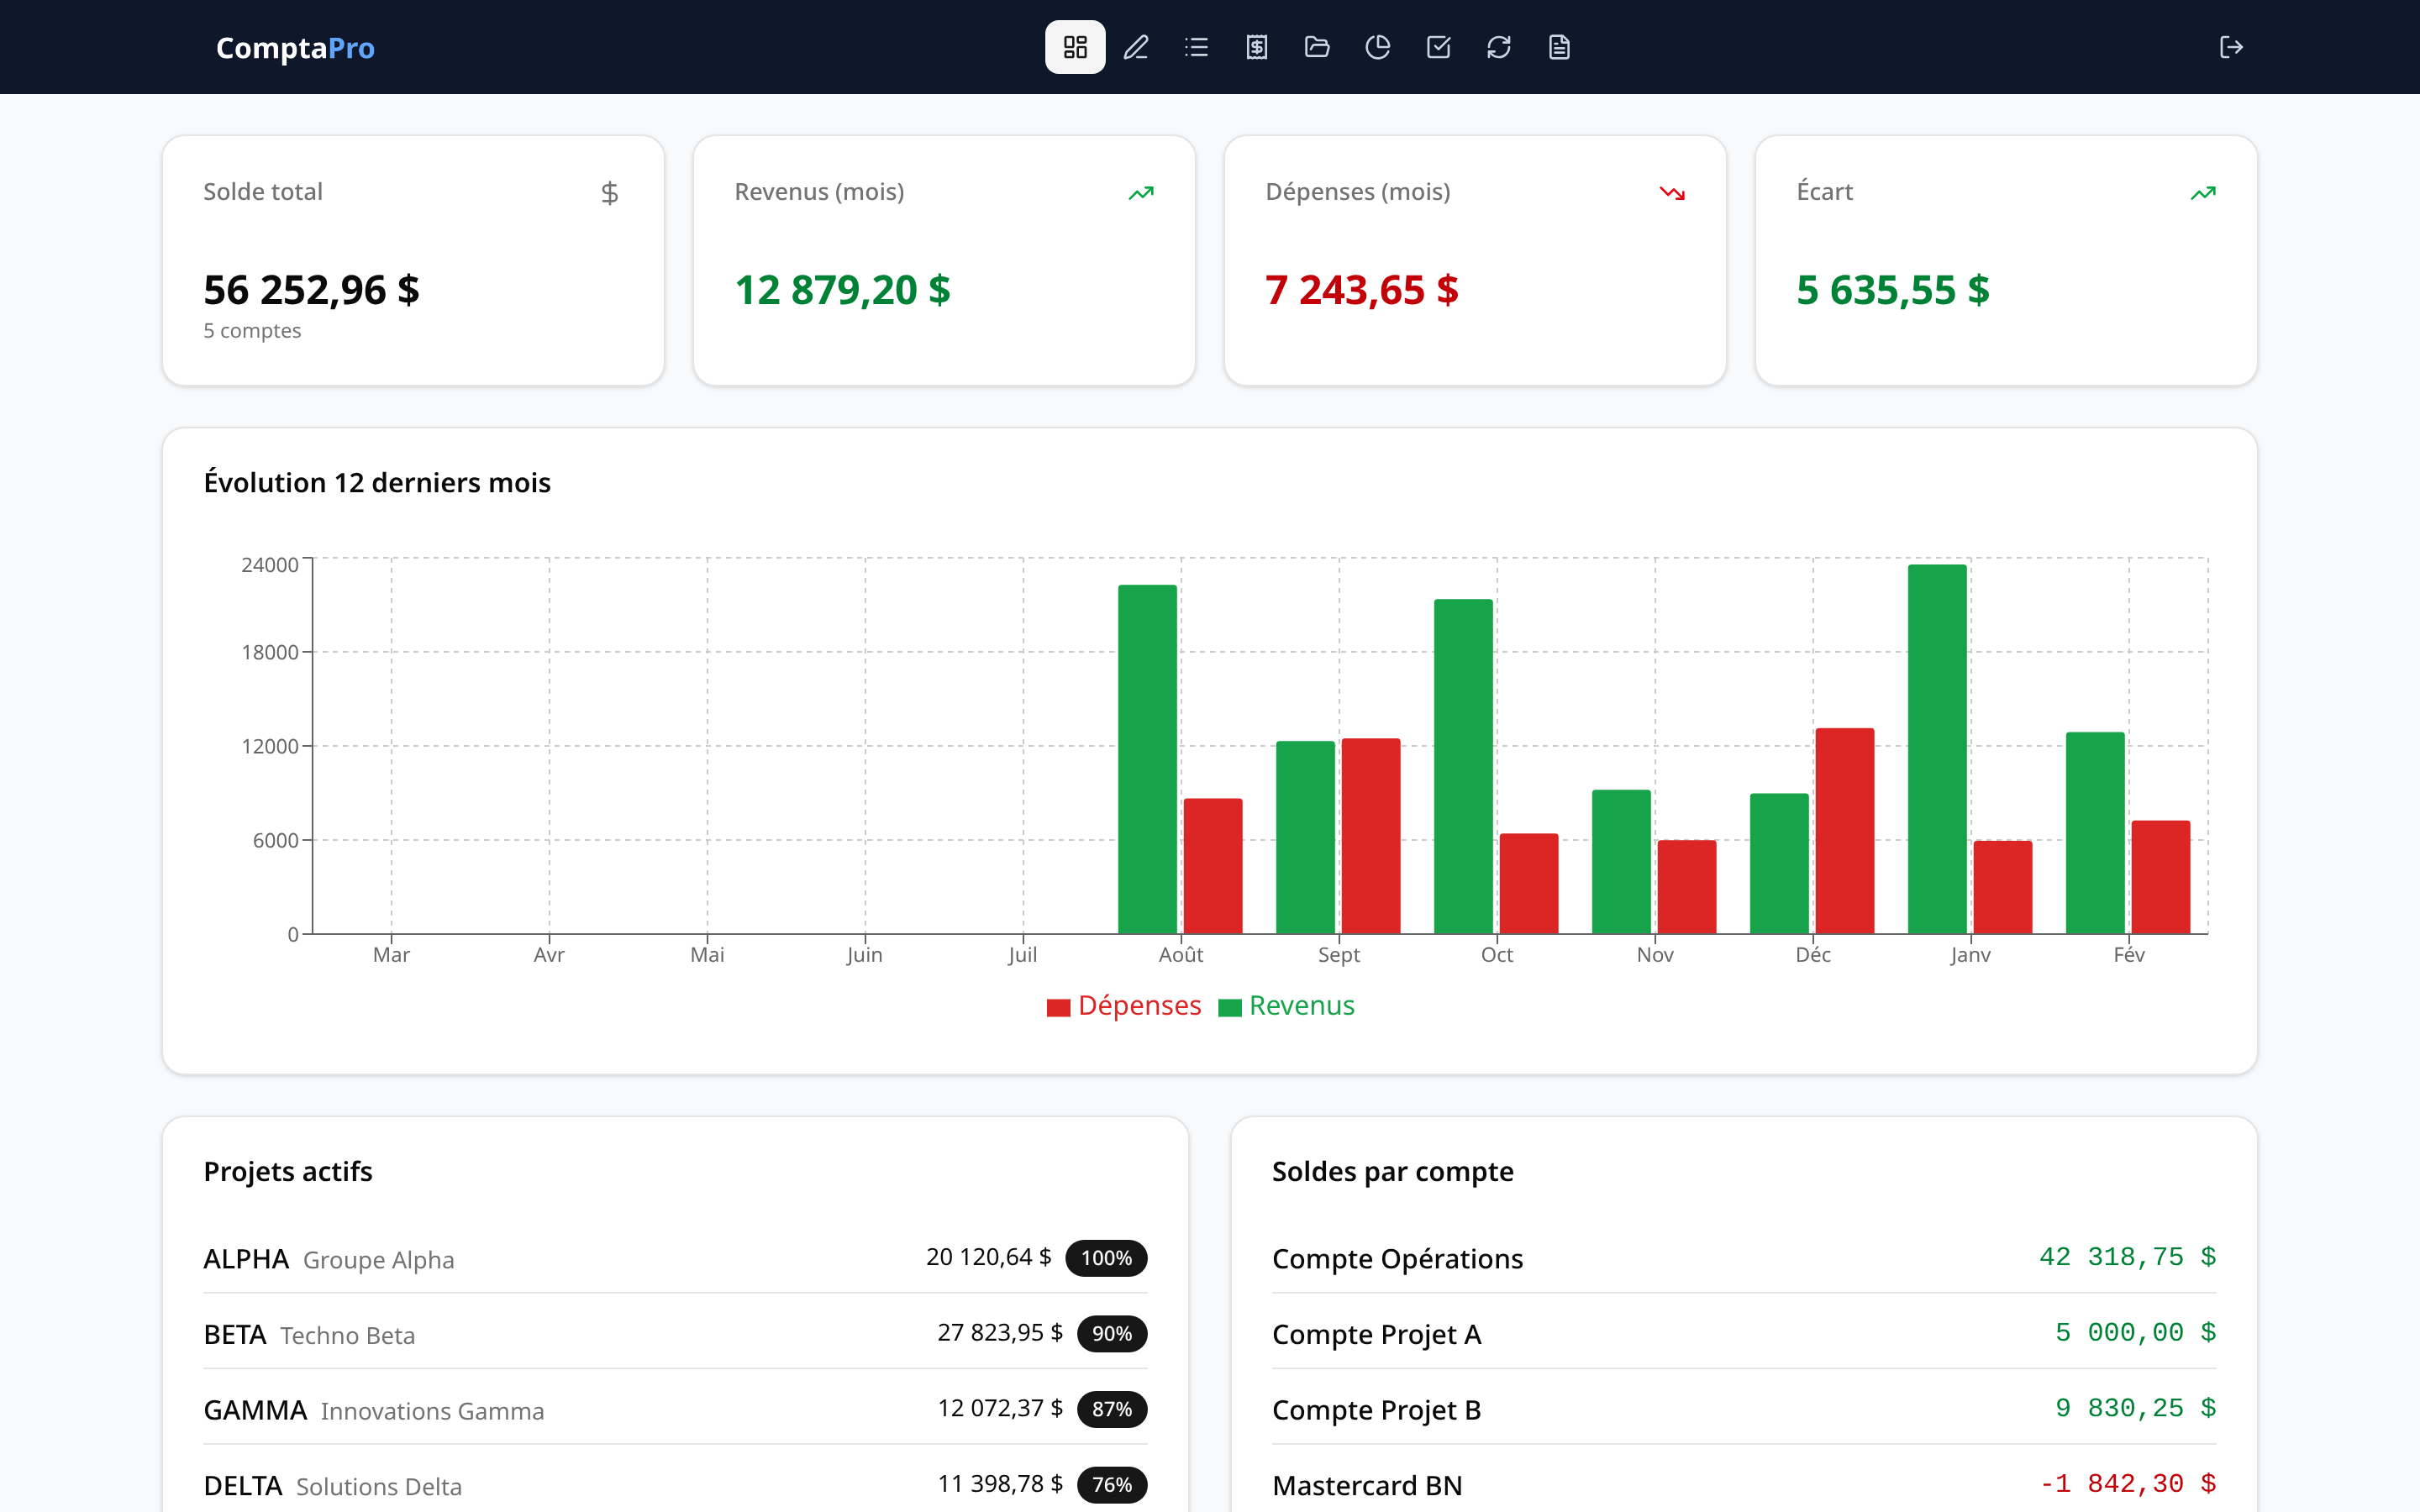Open the pie chart reports view
2420x1512 pixels.
tap(1378, 47)
